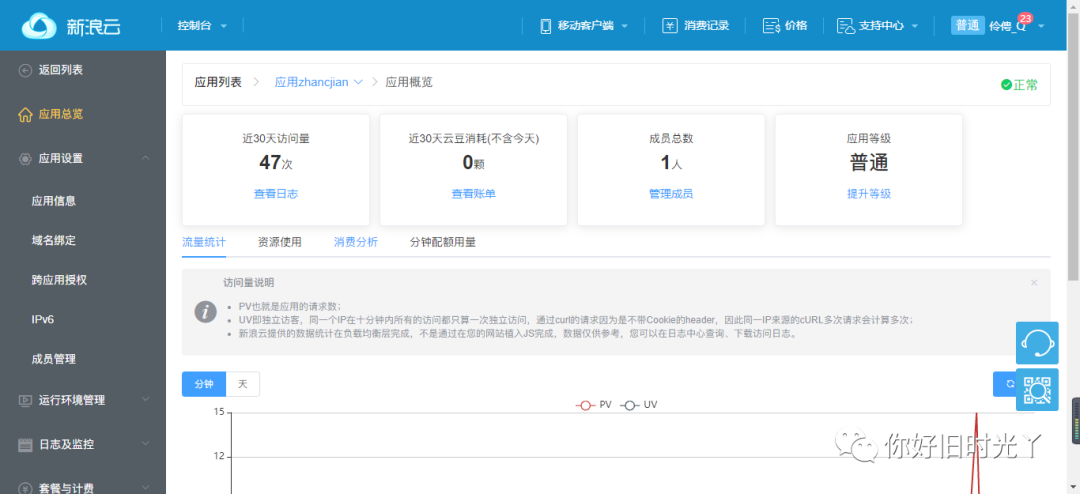The image size is (1080, 494).
Task: Close the 访问量说明 notice box
Action: pos(1034,282)
